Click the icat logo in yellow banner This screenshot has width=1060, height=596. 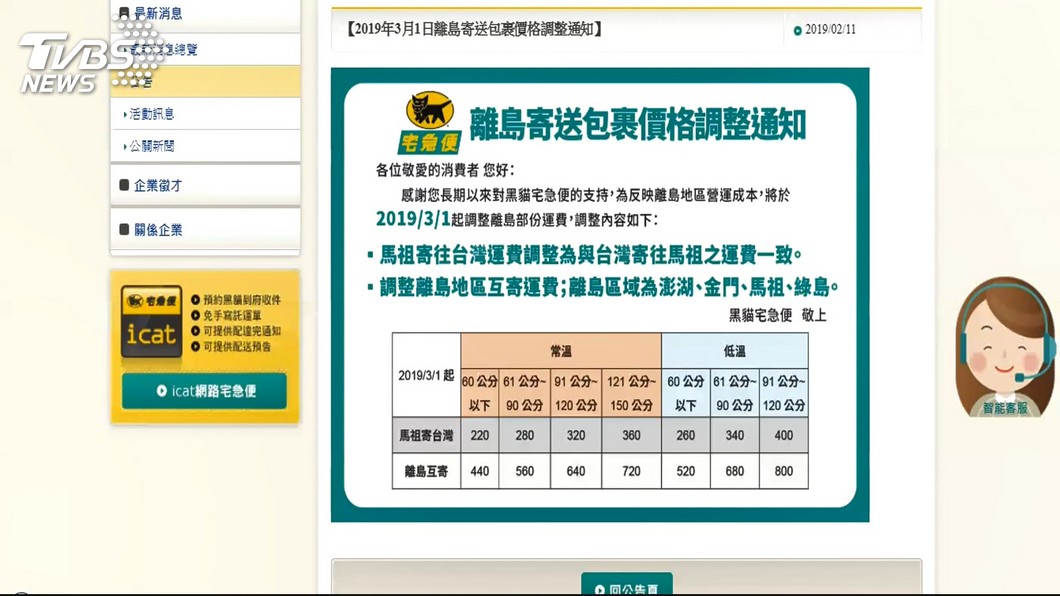151,322
